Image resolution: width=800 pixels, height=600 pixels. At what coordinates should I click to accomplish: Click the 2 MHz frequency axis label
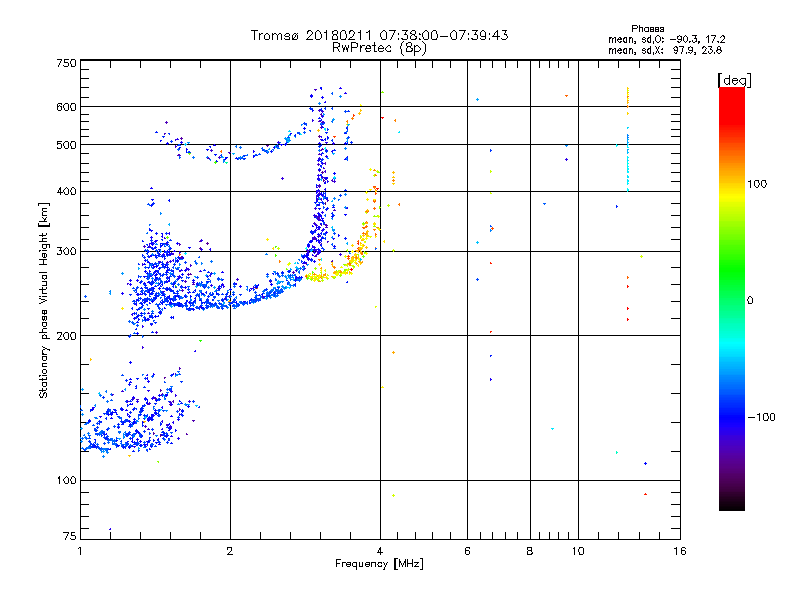[x=230, y=551]
